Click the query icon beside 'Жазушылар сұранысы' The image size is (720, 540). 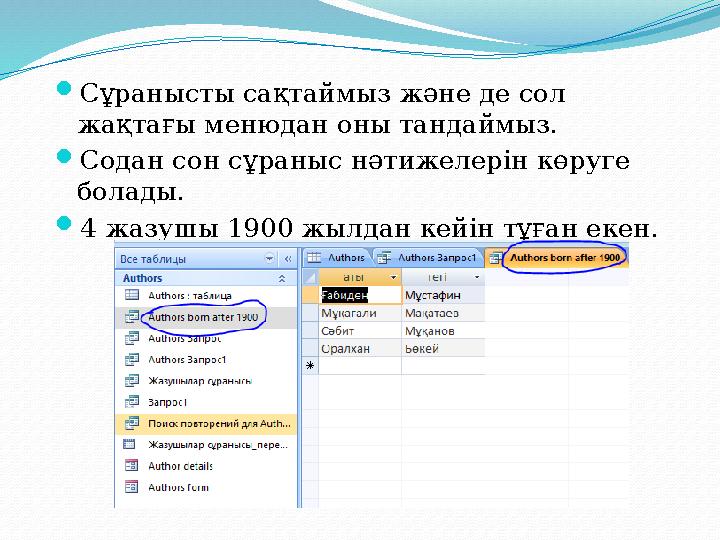click(x=131, y=380)
